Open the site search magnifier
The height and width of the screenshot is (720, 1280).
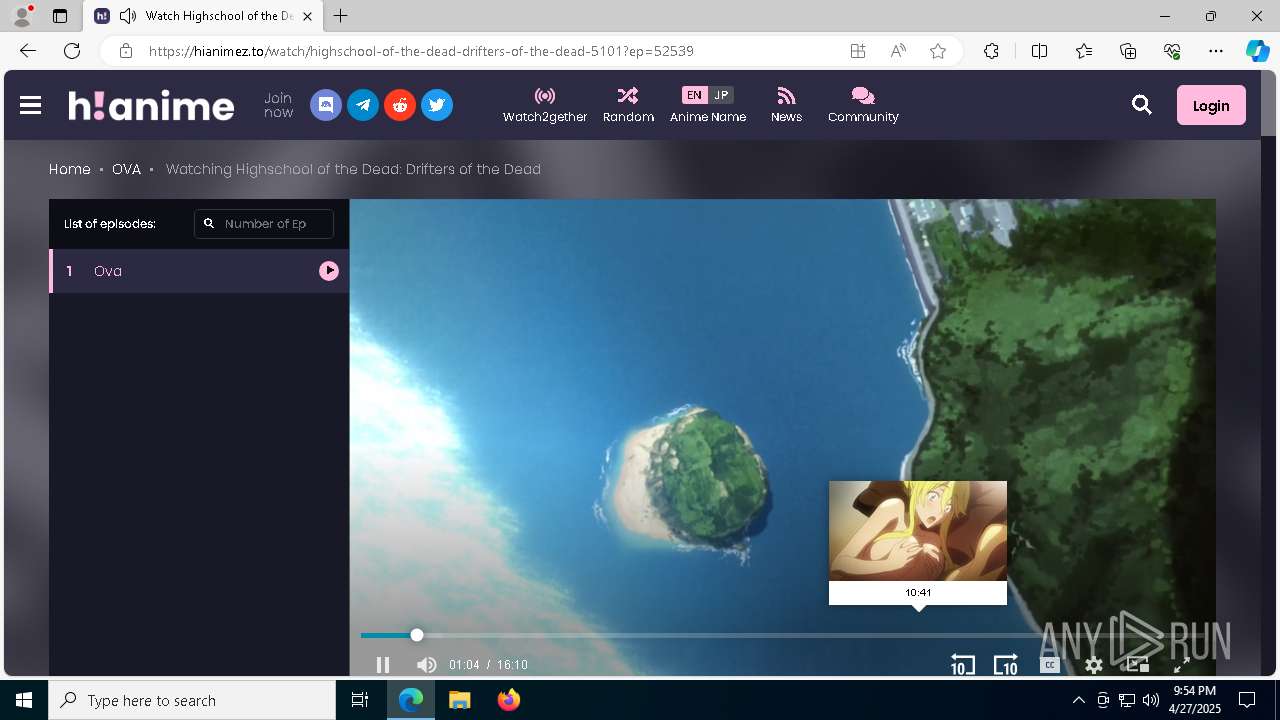tap(1142, 105)
